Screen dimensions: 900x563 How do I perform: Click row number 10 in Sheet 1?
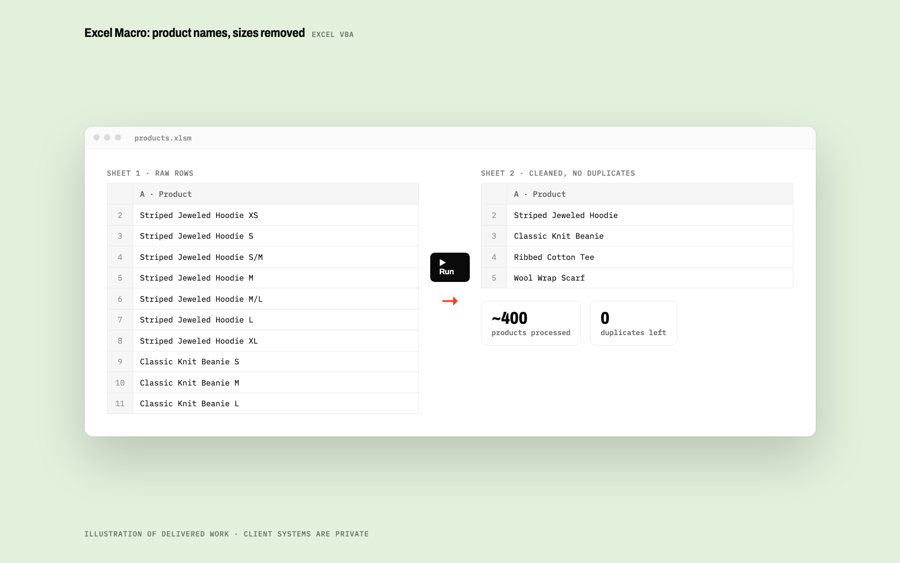point(120,383)
